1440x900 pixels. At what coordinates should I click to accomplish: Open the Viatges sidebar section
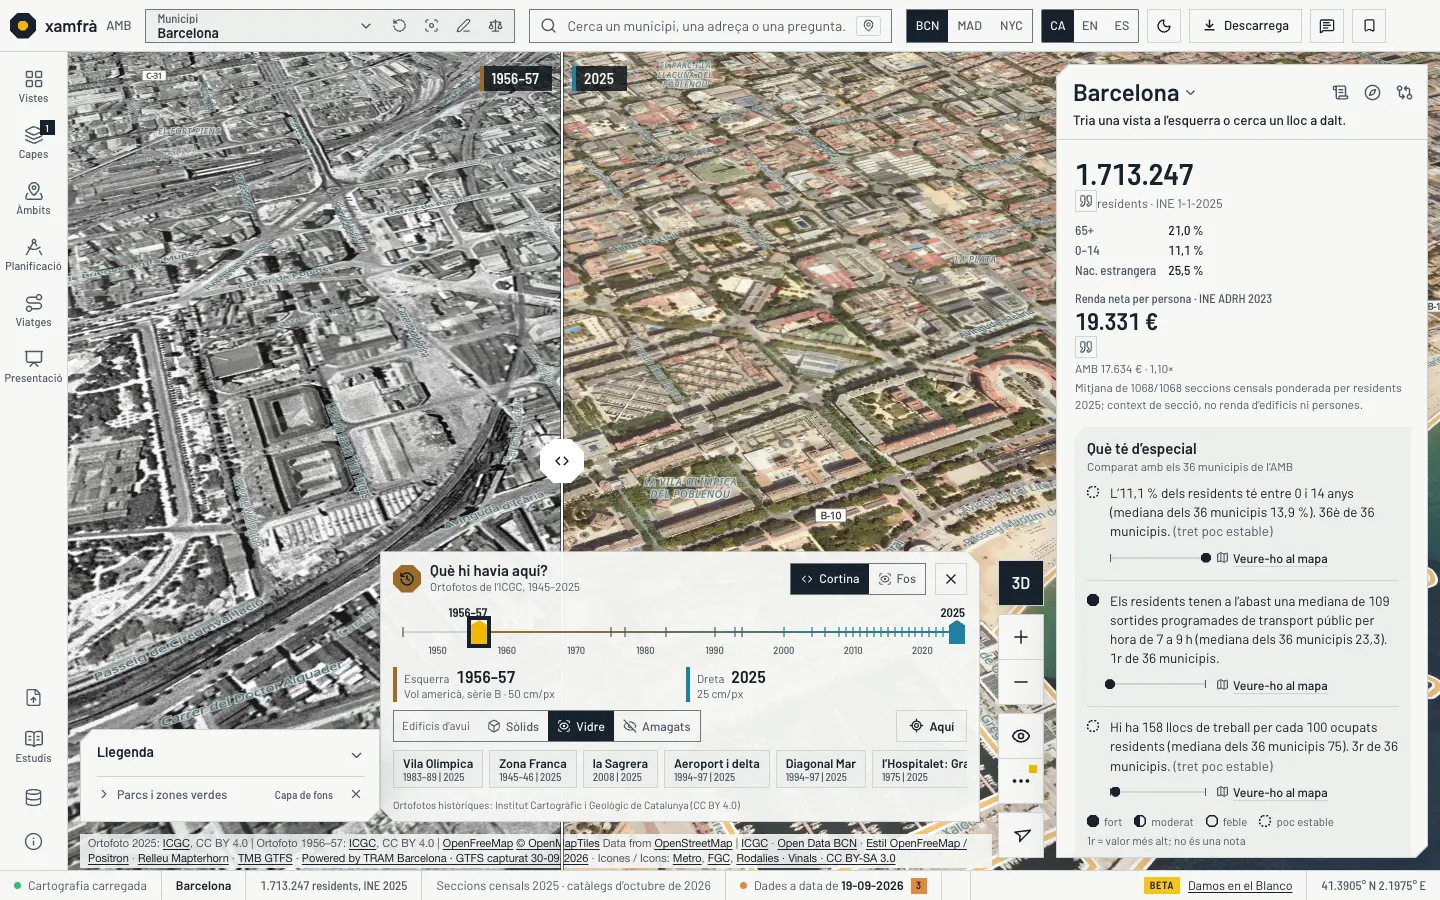coord(33,310)
